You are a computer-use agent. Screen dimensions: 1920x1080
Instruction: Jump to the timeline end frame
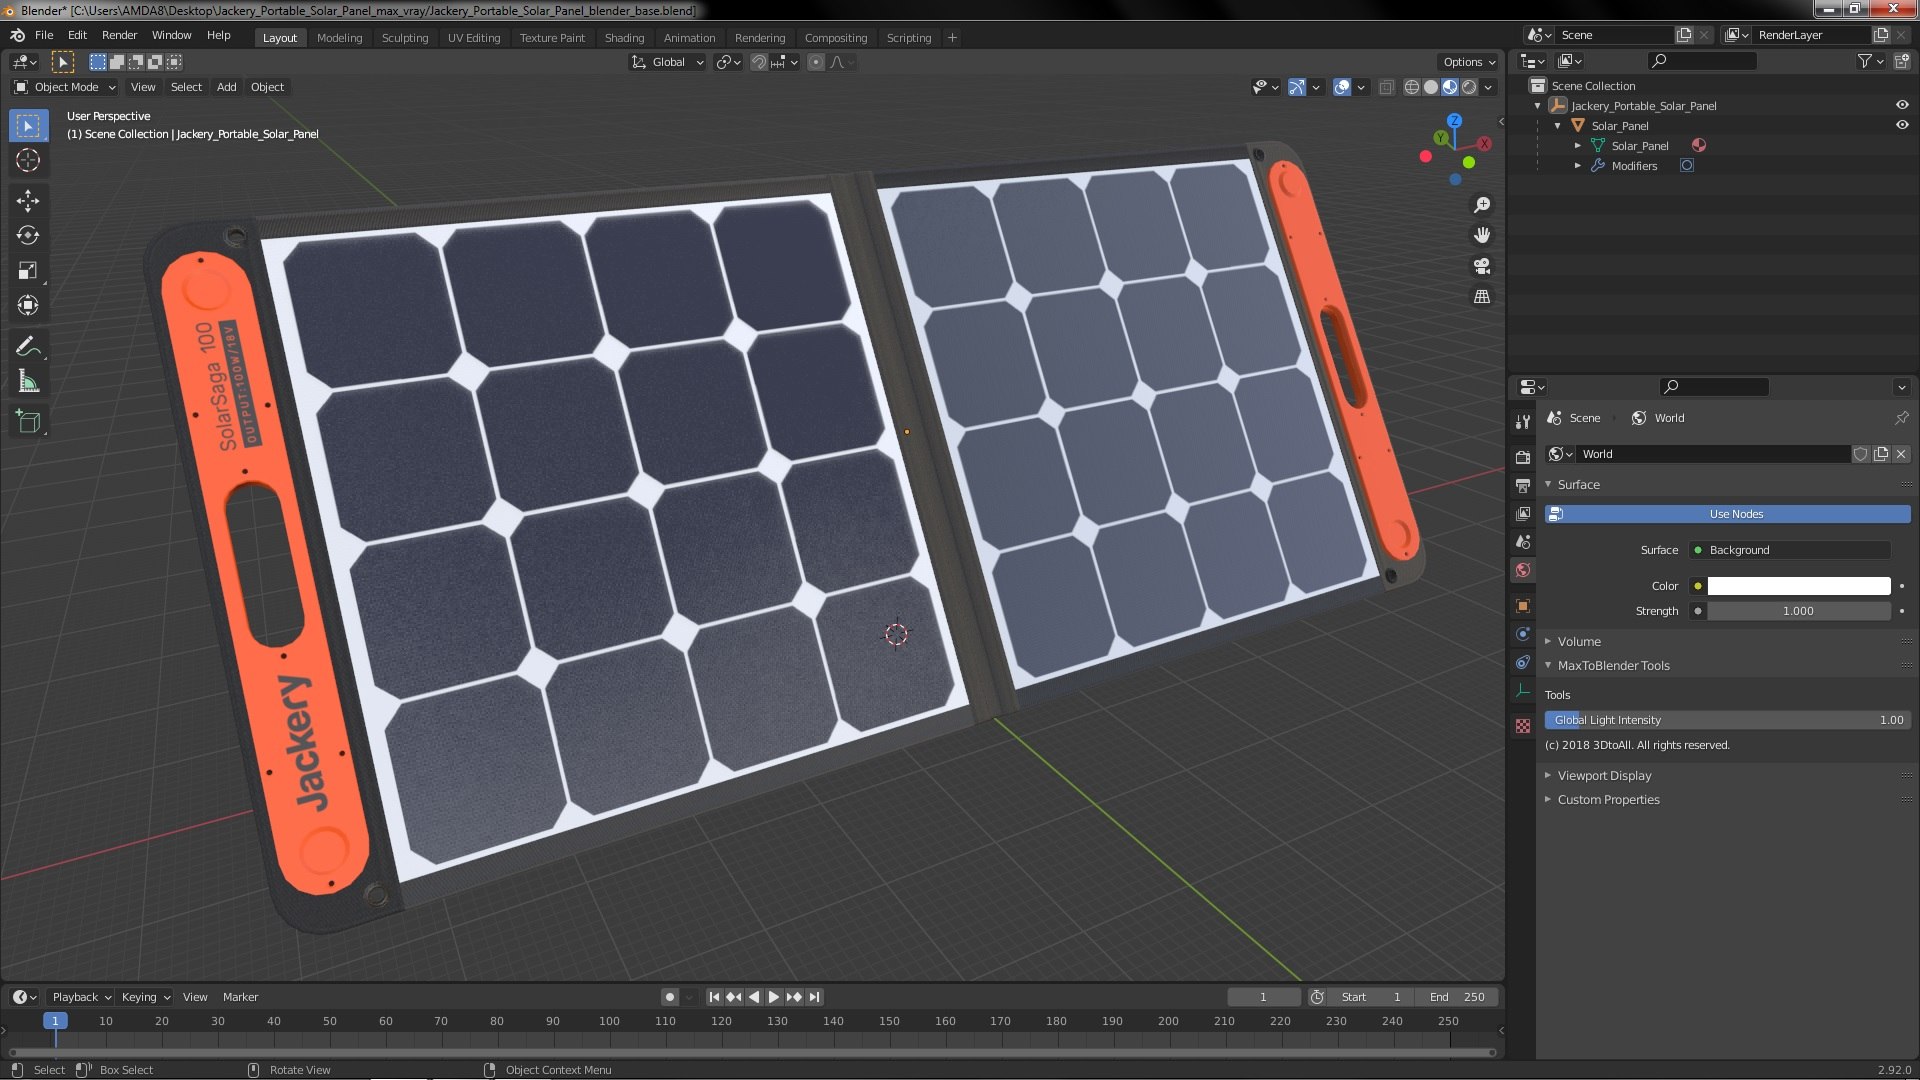click(815, 997)
